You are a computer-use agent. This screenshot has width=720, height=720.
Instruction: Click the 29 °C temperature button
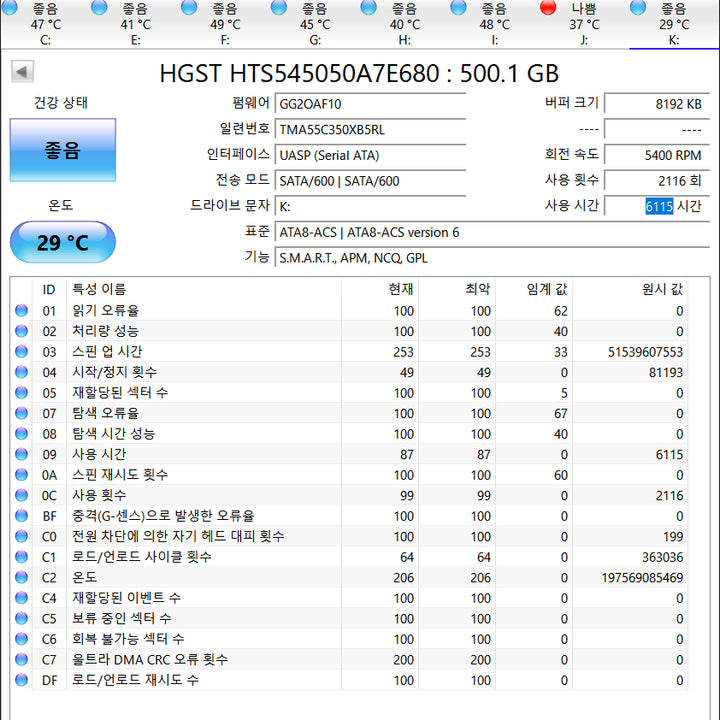63,242
